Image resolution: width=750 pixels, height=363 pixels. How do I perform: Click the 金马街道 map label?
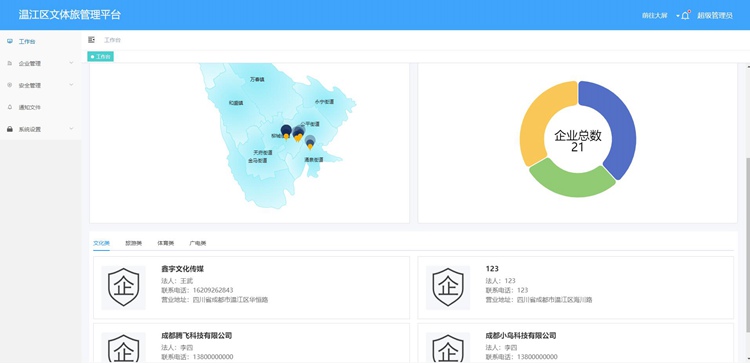click(x=257, y=161)
